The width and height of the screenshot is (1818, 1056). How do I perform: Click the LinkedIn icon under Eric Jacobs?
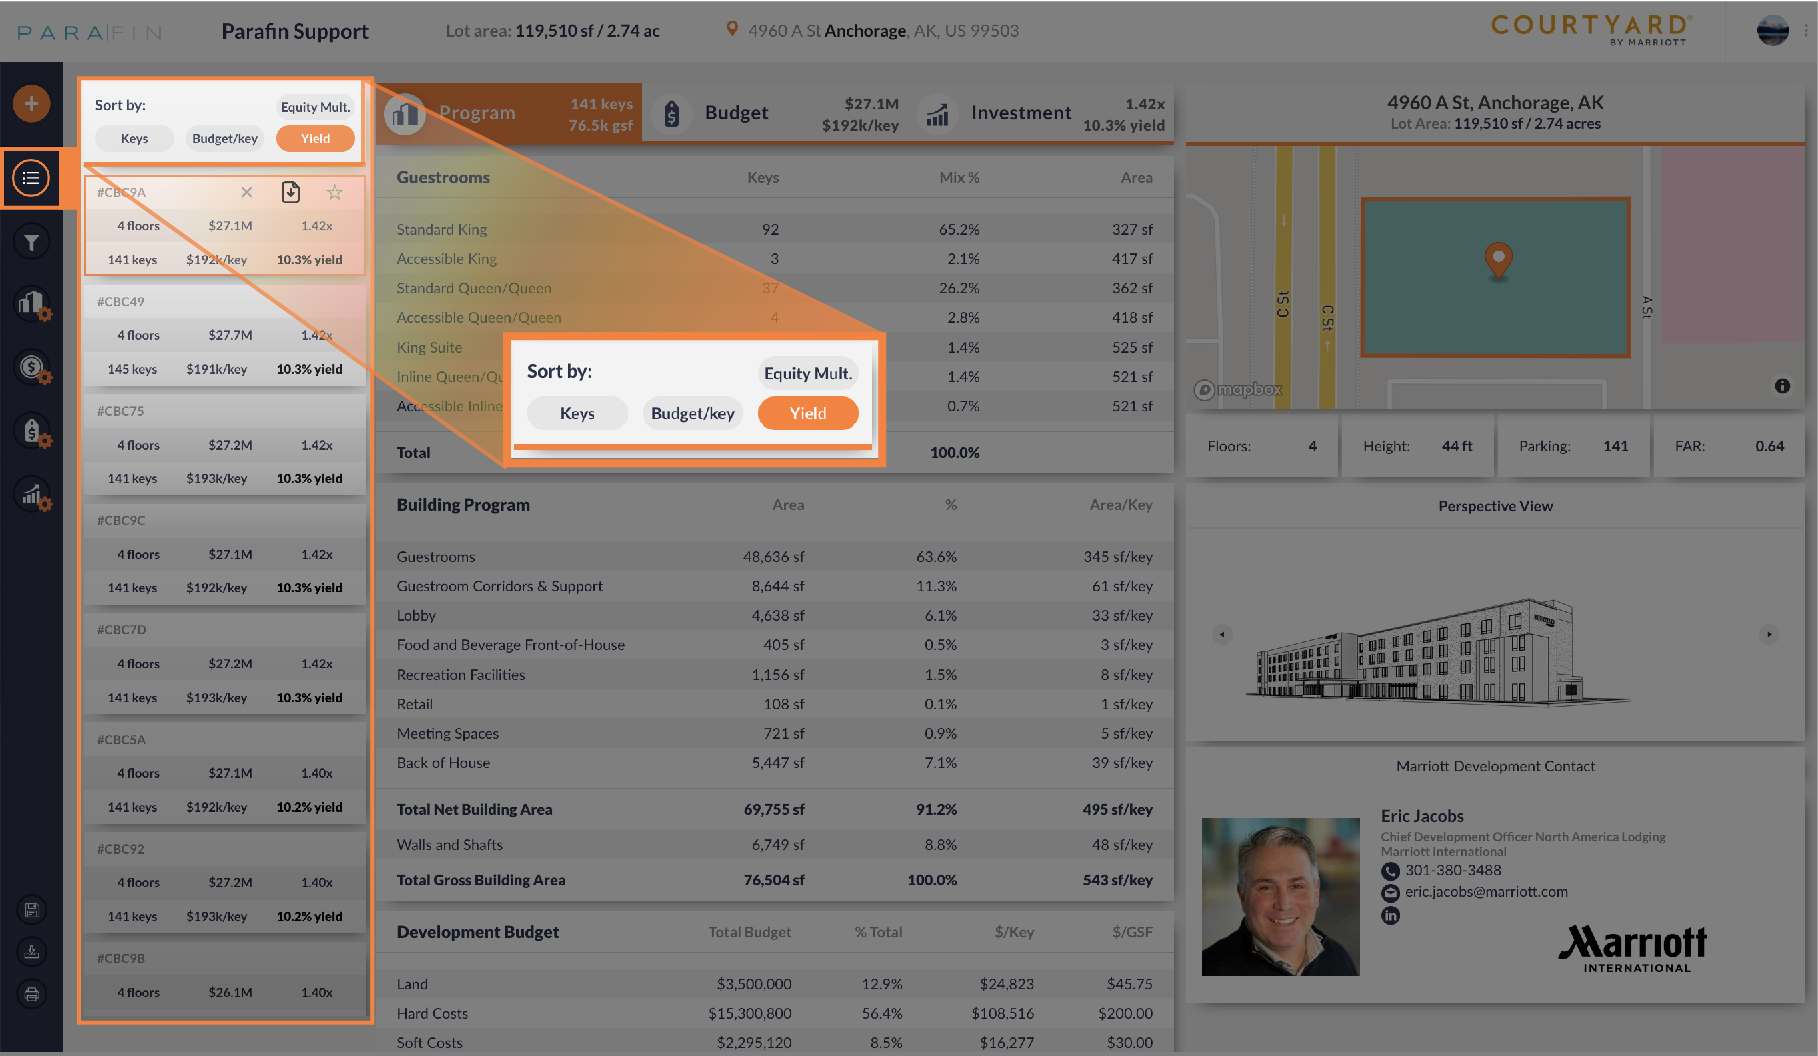pyautogui.click(x=1390, y=915)
